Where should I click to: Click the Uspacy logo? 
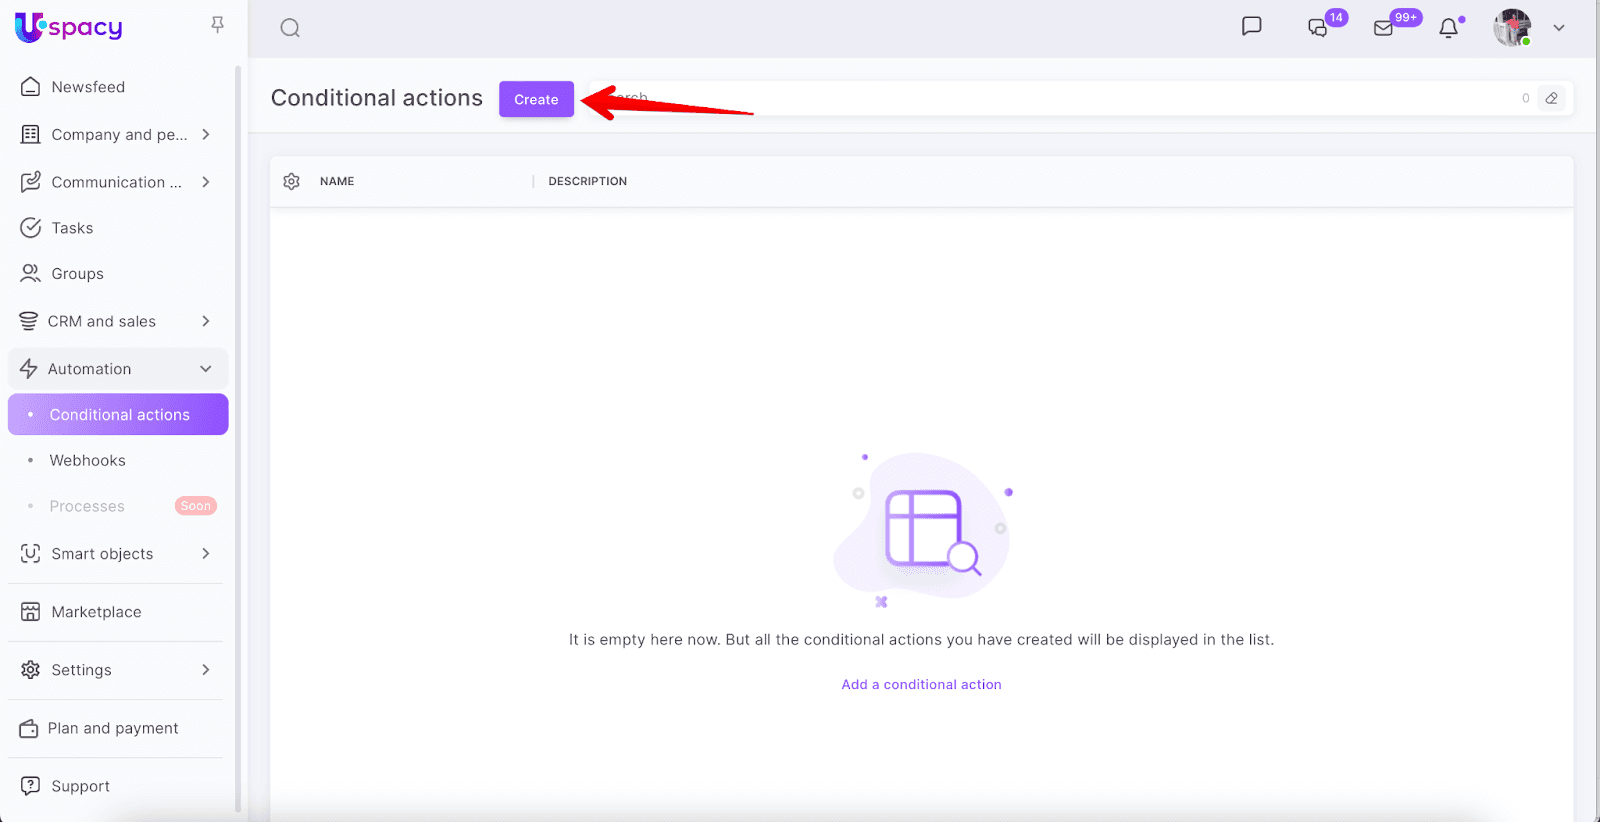point(69,27)
